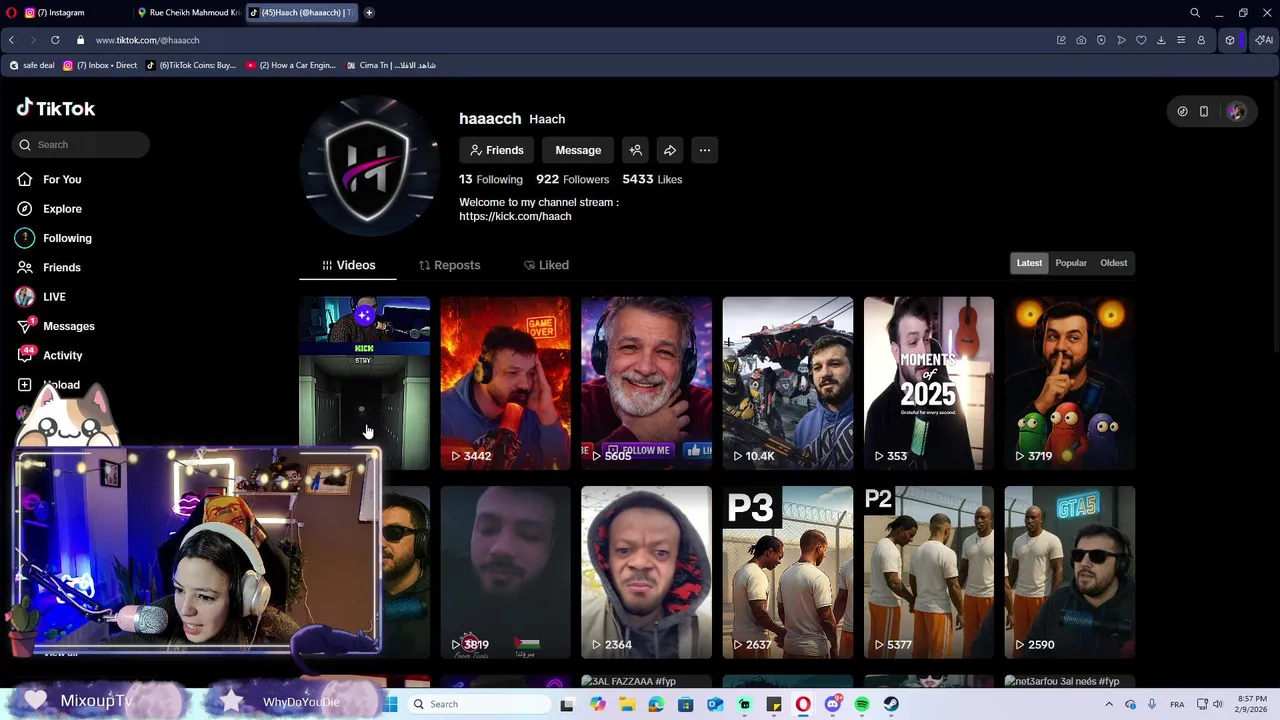The width and height of the screenshot is (1280, 720).
Task: Switch to the Rue Cheikh Mahmoud maps tab
Action: (188, 13)
